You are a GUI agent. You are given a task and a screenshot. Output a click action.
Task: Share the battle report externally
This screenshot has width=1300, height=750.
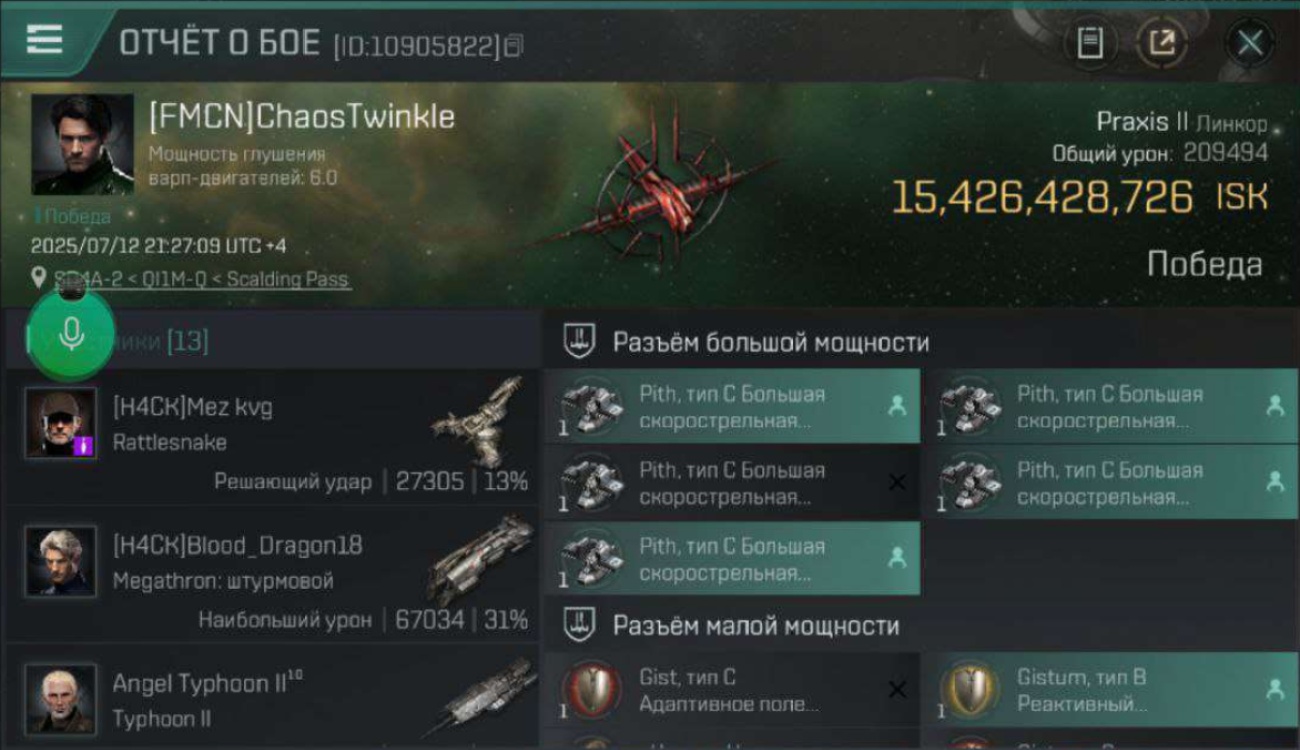point(1162,42)
